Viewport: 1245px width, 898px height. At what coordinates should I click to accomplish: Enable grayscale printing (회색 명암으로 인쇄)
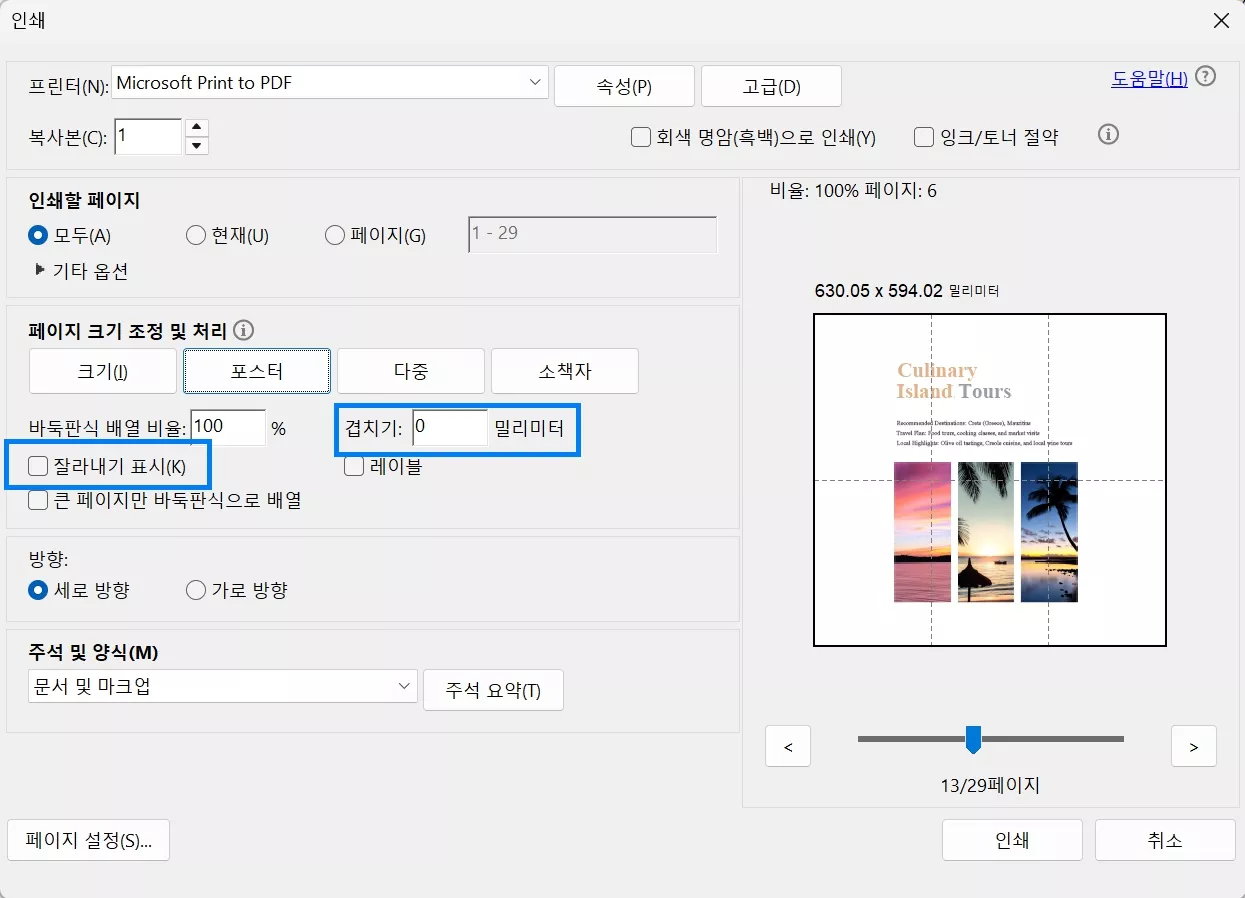(640, 137)
